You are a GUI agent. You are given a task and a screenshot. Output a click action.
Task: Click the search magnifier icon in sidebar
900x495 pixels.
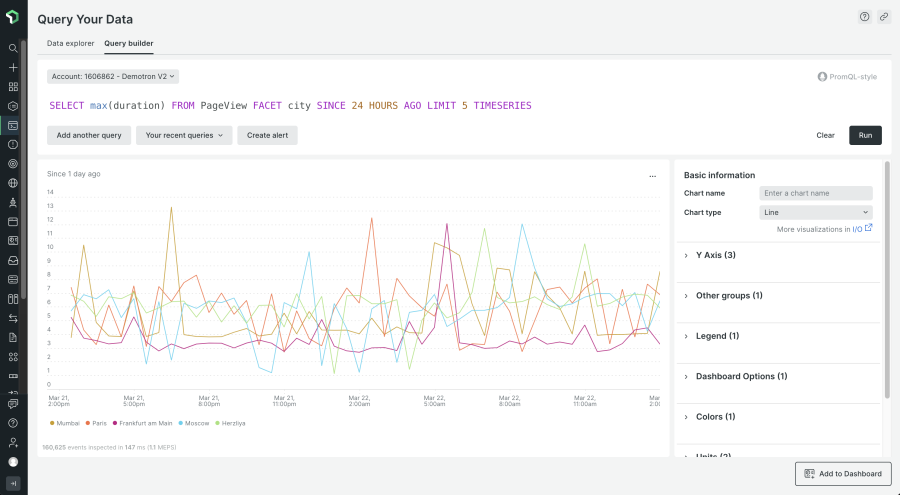13,48
